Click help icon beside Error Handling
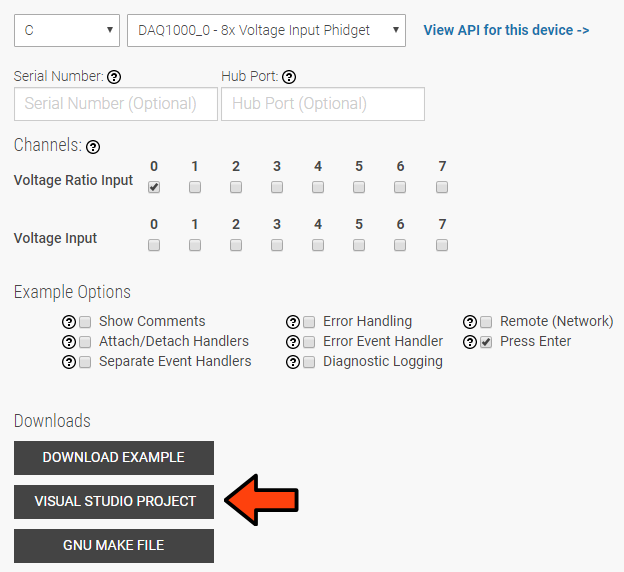The height and width of the screenshot is (572, 624). (x=293, y=322)
